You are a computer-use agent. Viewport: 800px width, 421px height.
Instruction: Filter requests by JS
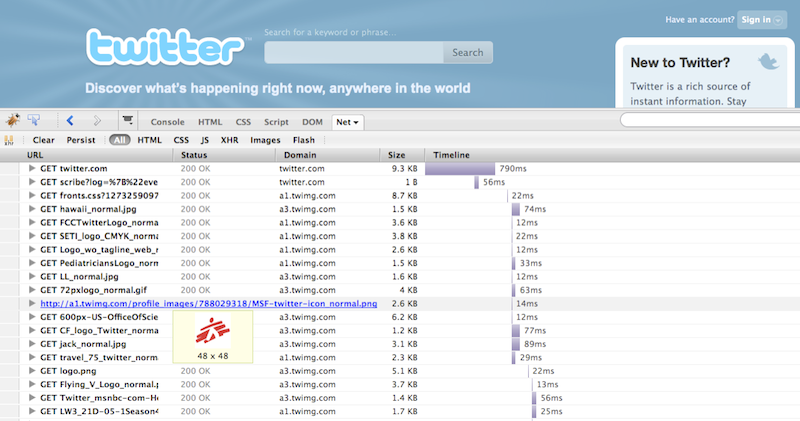coord(205,140)
